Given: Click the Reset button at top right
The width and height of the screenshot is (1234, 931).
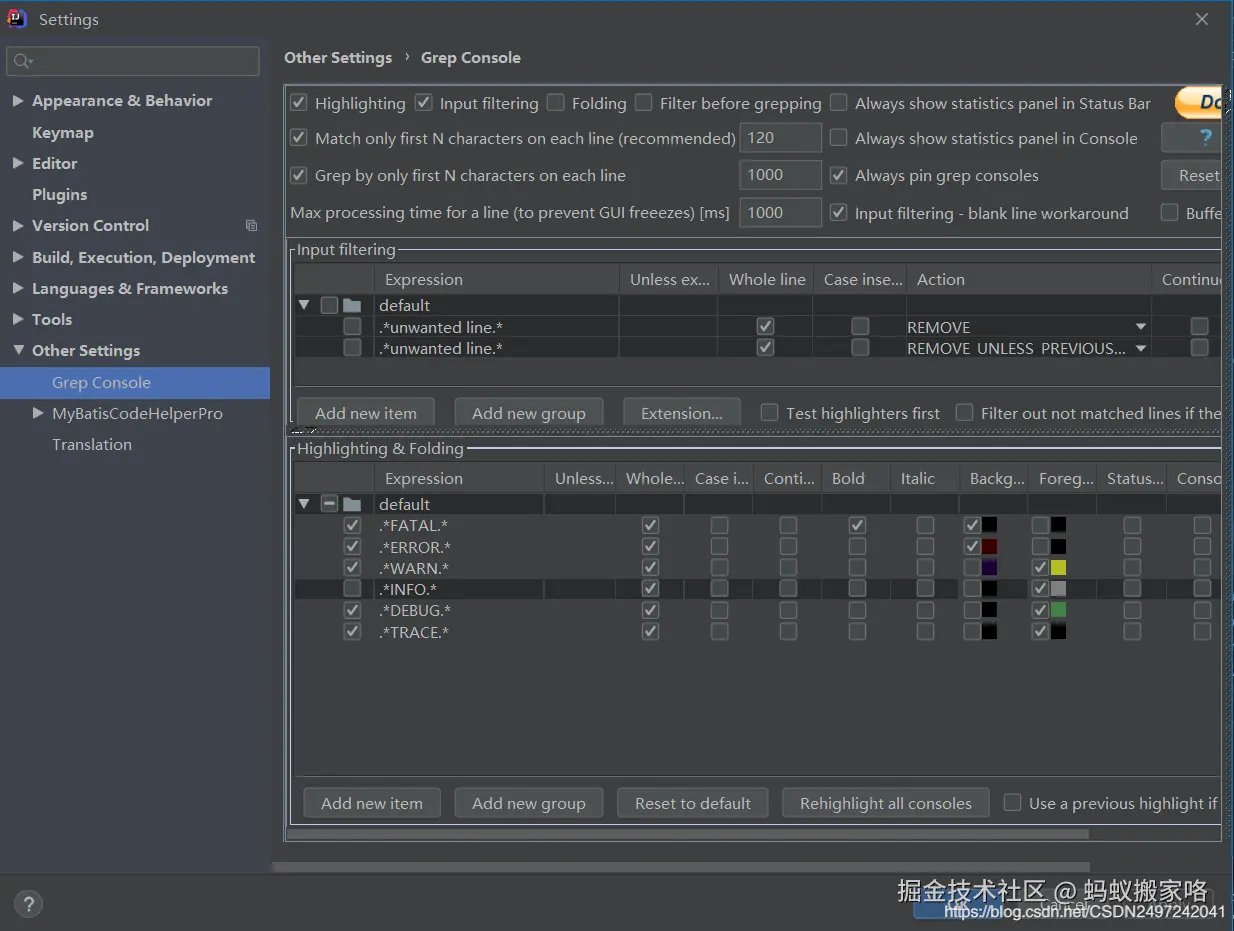Looking at the screenshot, I should tap(1193, 175).
